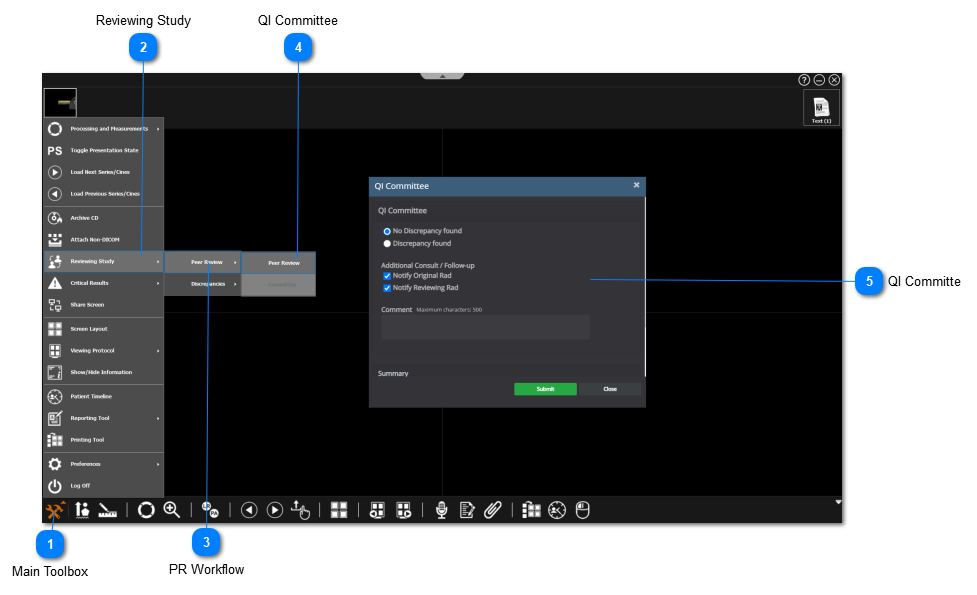Viewport: 977px width, 595px height.
Task: Click the mouse icon in bottom toolbar
Action: 583,510
